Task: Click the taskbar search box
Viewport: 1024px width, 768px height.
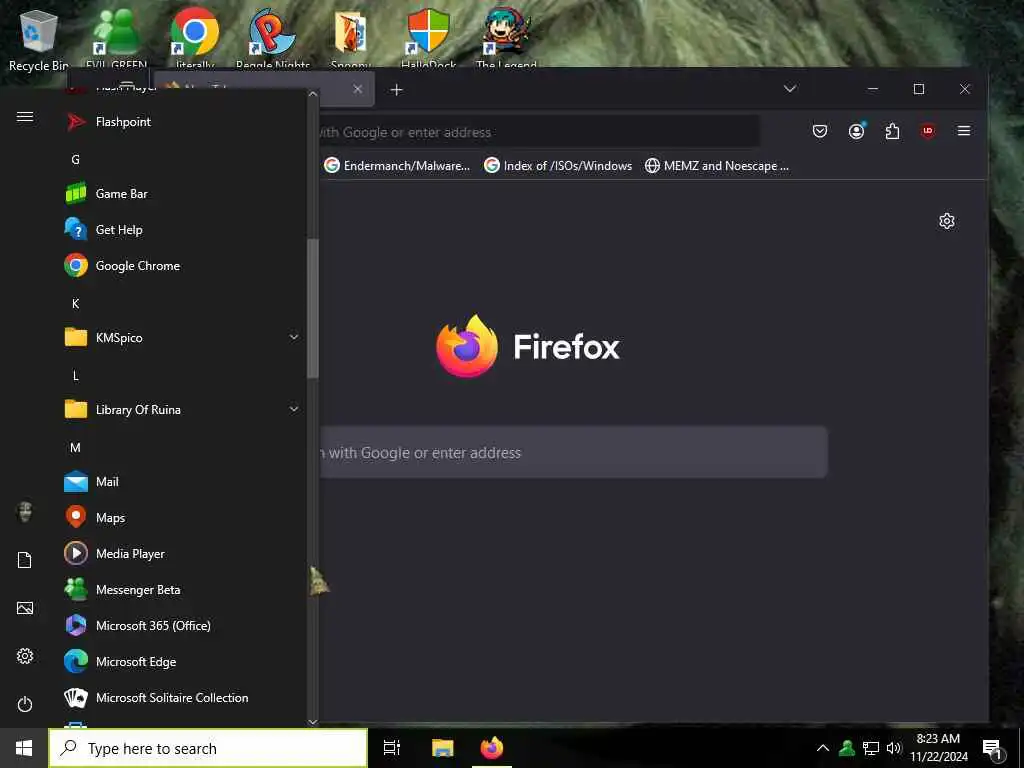Action: (208, 748)
